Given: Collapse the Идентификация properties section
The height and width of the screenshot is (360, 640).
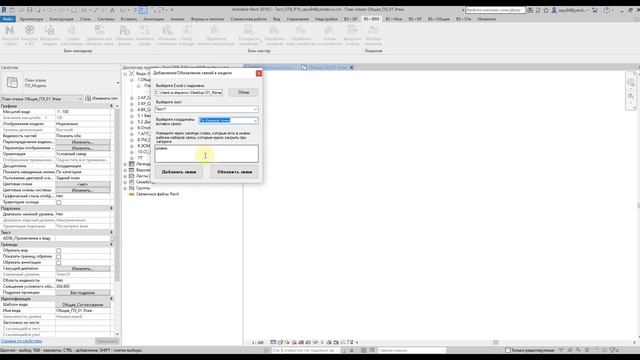Looking at the screenshot, I should tap(111, 299).
